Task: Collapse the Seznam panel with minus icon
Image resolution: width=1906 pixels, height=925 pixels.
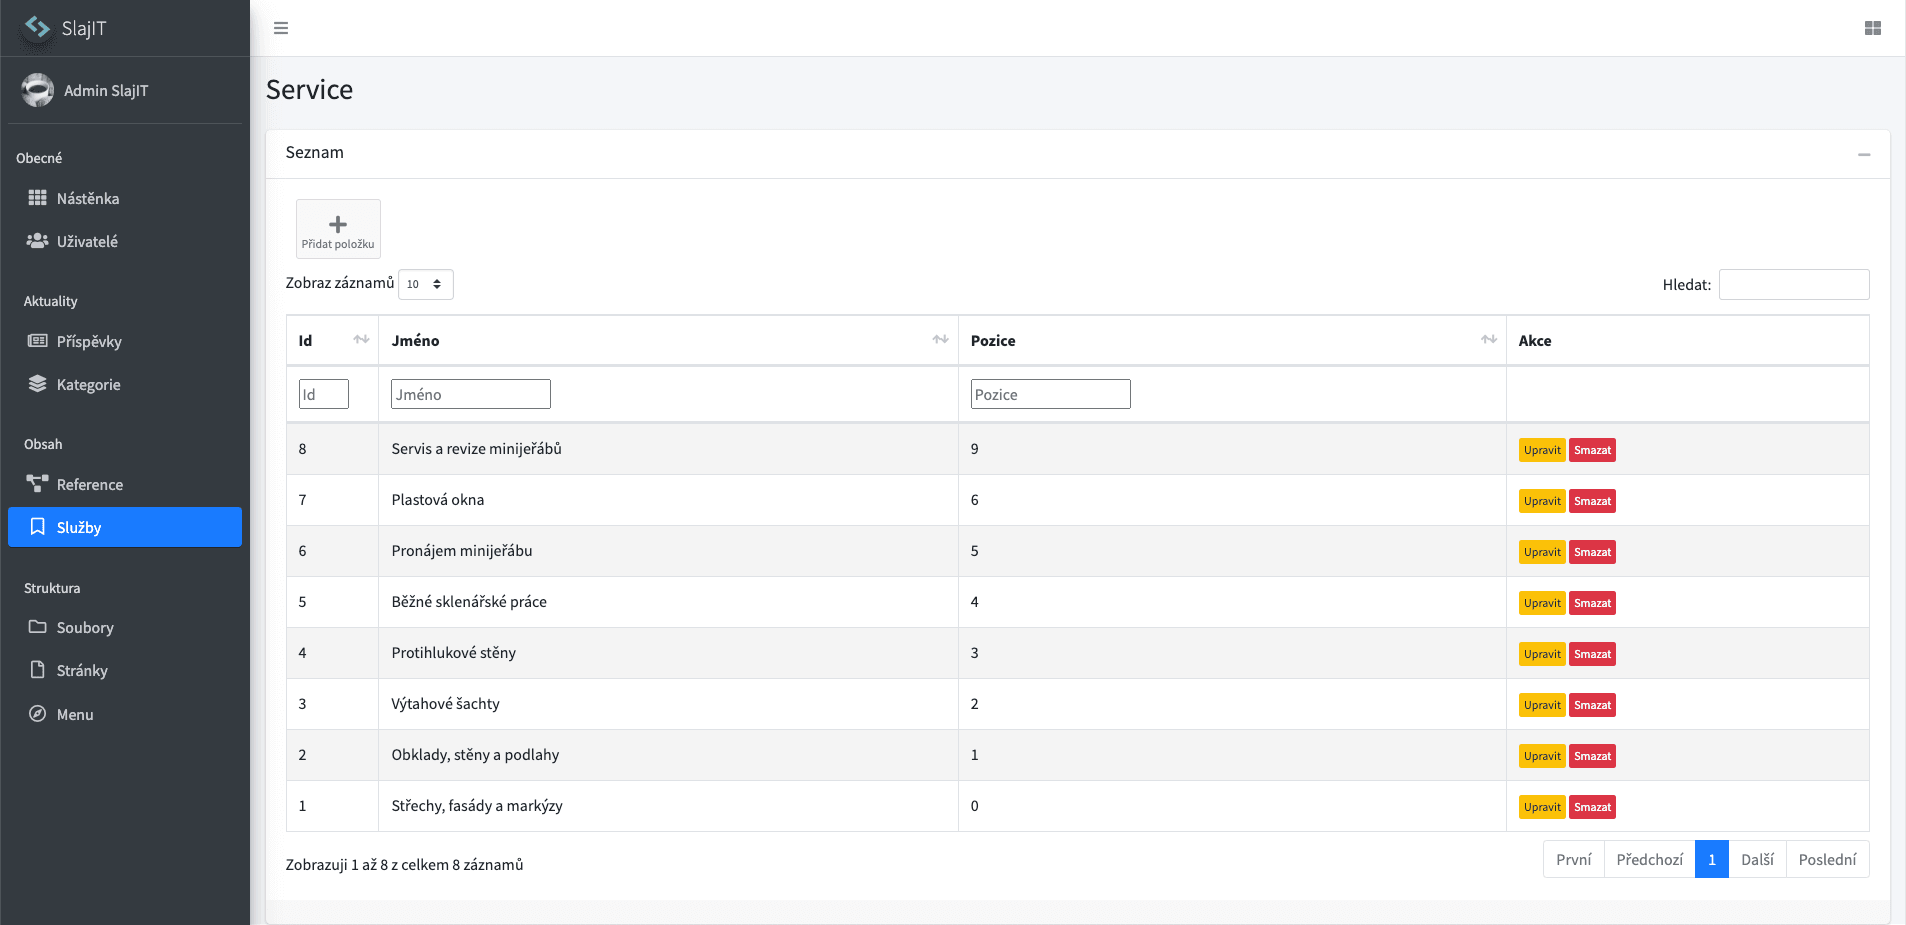Action: click(x=1864, y=154)
